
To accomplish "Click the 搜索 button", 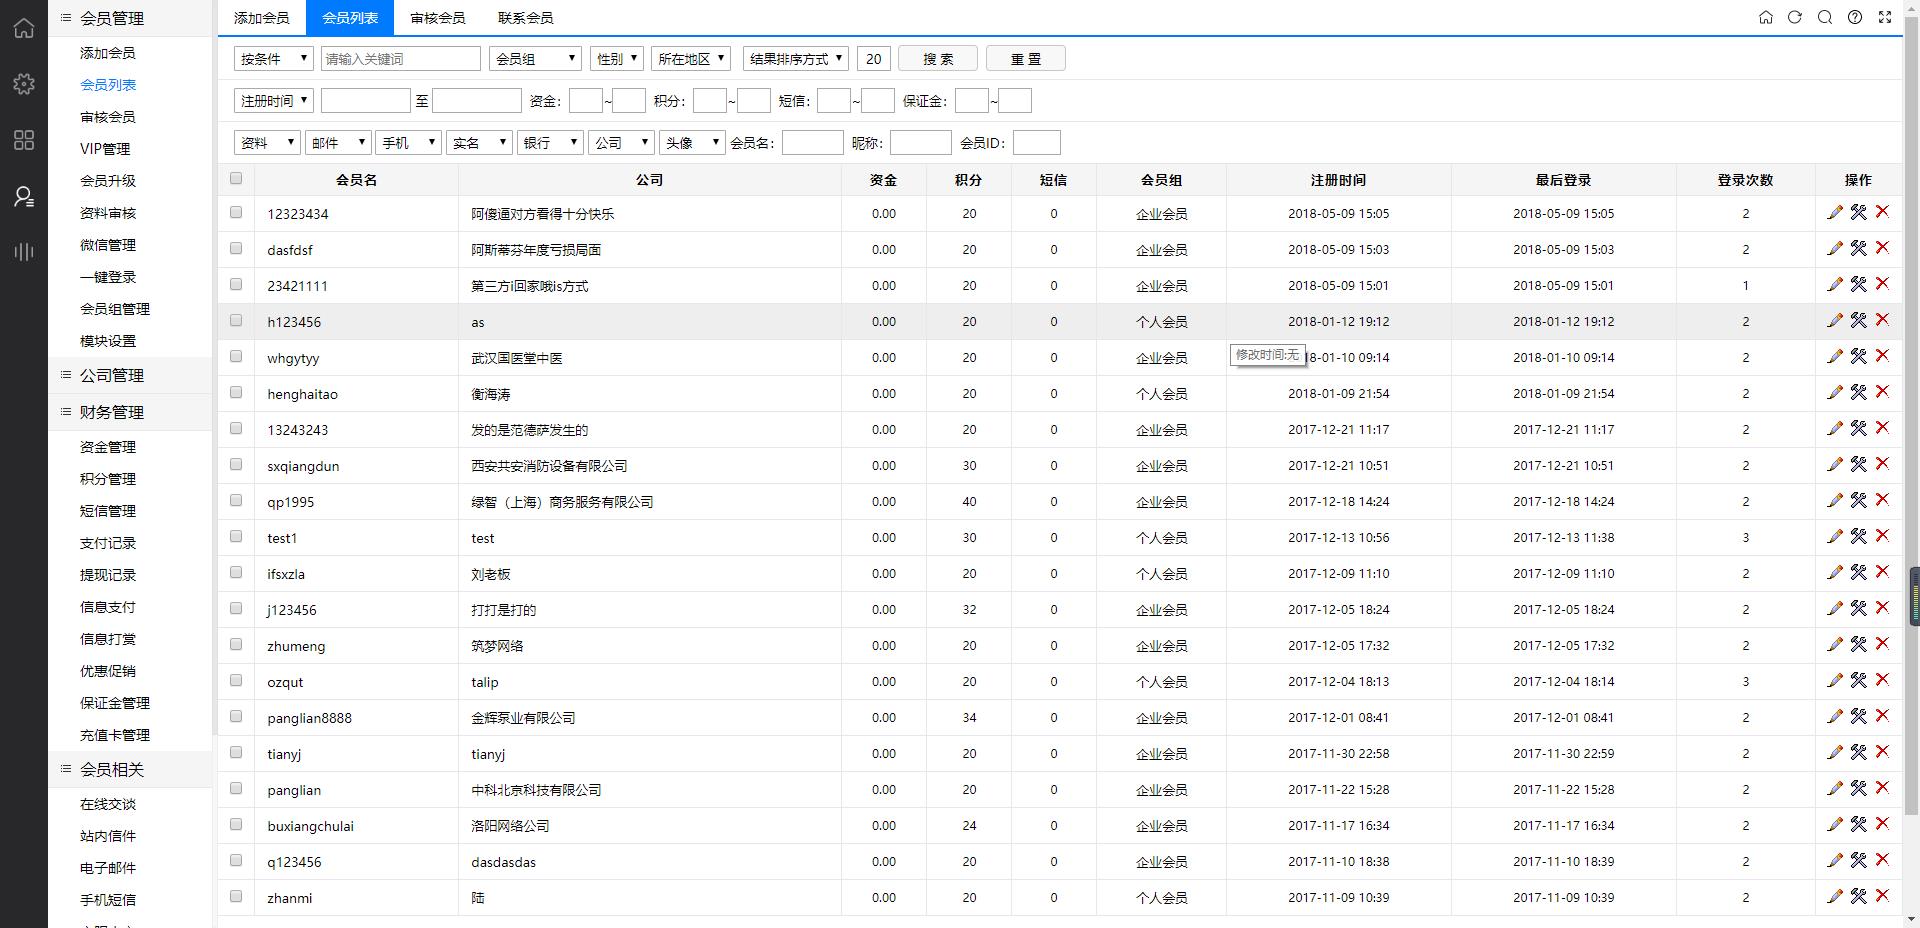I will click(938, 59).
